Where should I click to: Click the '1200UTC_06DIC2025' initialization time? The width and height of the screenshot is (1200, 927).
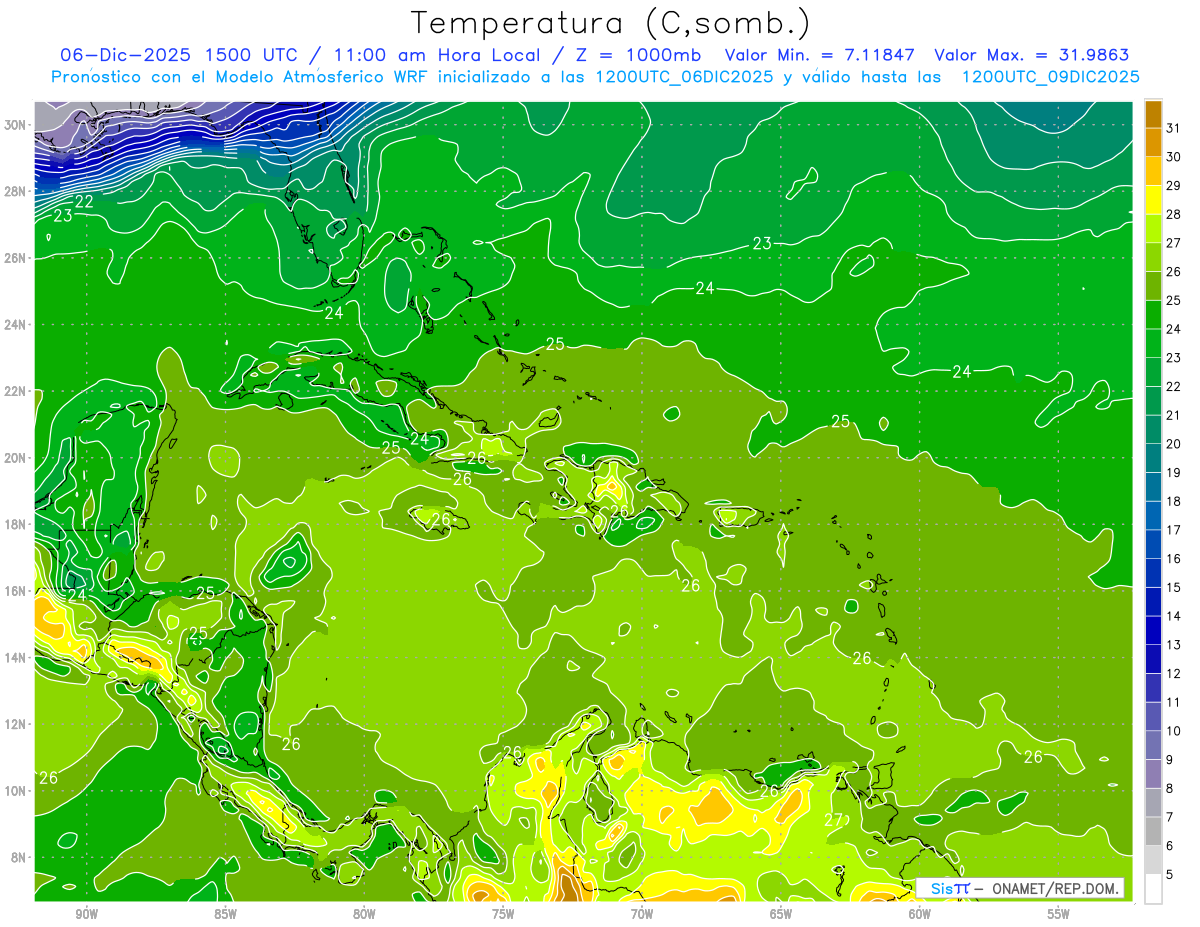click(684, 77)
